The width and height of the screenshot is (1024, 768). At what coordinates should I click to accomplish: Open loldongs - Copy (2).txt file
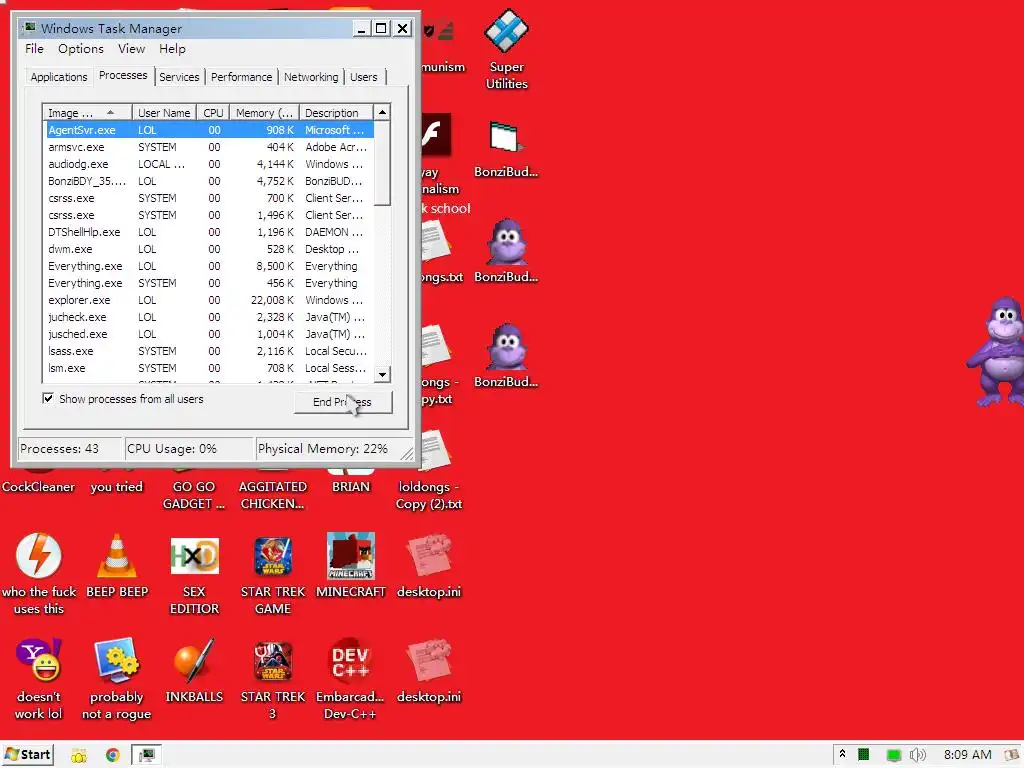click(x=429, y=472)
